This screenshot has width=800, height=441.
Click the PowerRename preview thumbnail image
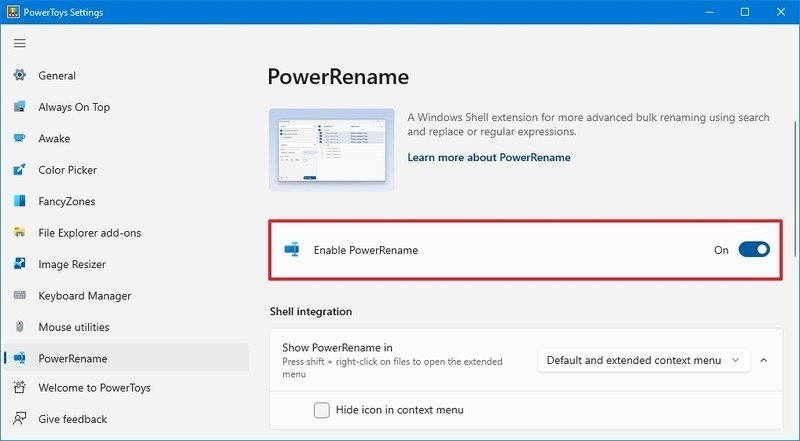331,150
